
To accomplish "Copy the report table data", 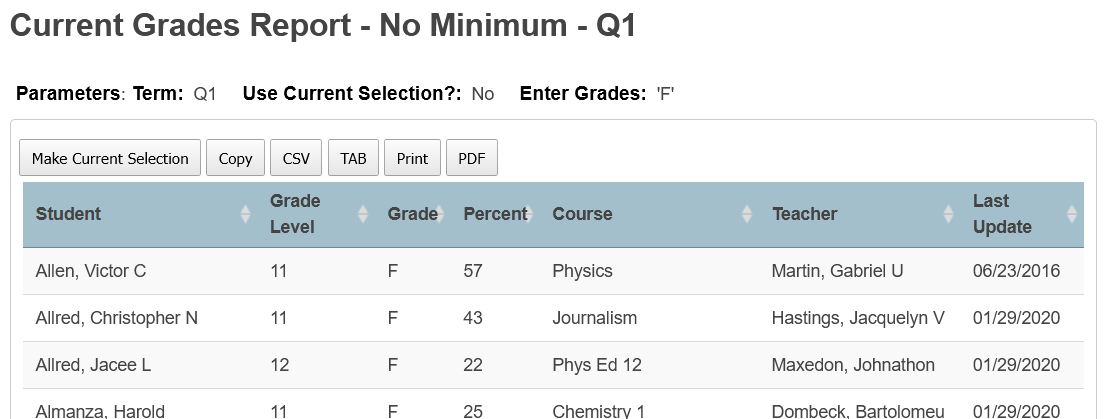I will 235,158.
